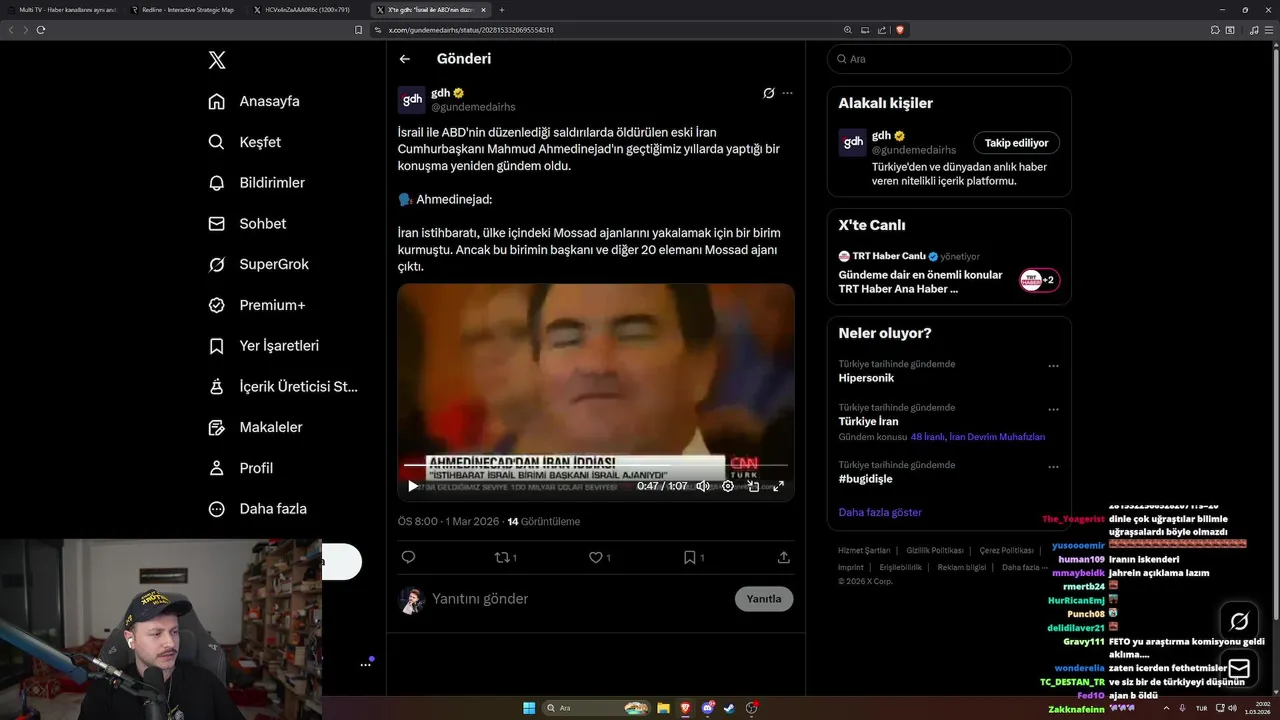
Task: Open more options for Hipersonik trend
Action: click(x=1053, y=366)
